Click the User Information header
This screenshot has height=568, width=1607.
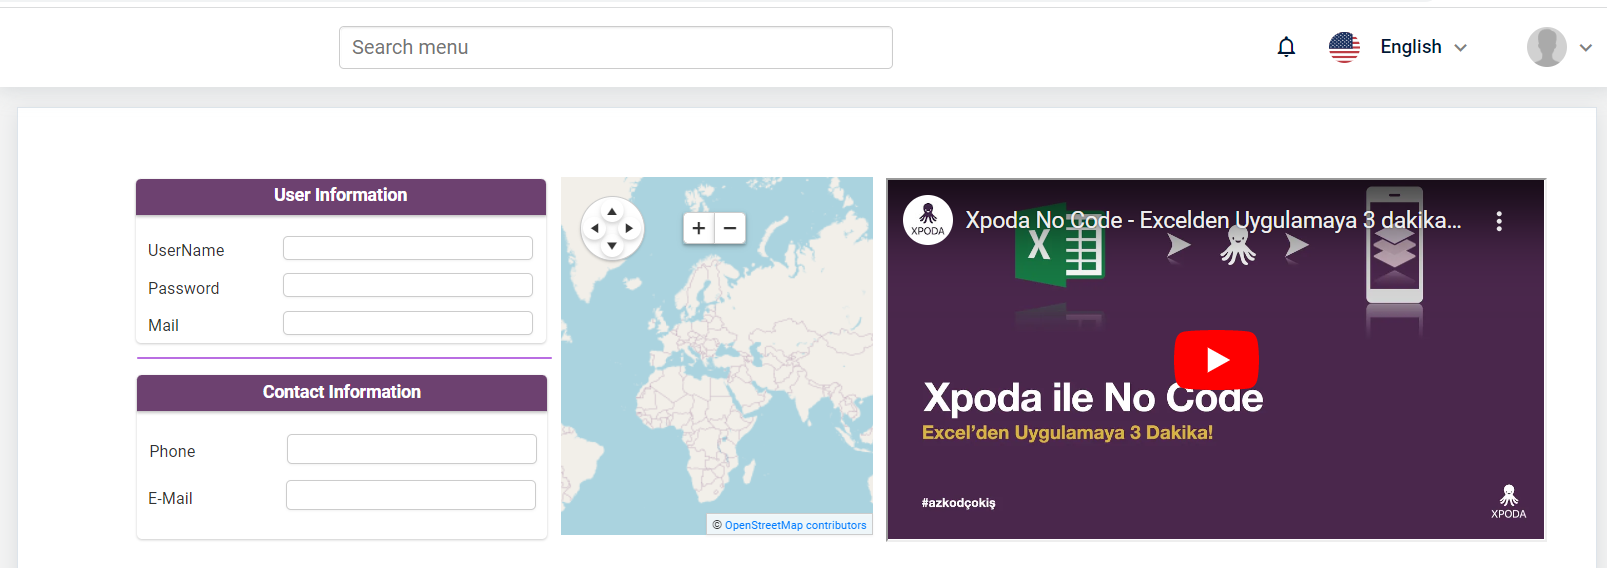[341, 196]
